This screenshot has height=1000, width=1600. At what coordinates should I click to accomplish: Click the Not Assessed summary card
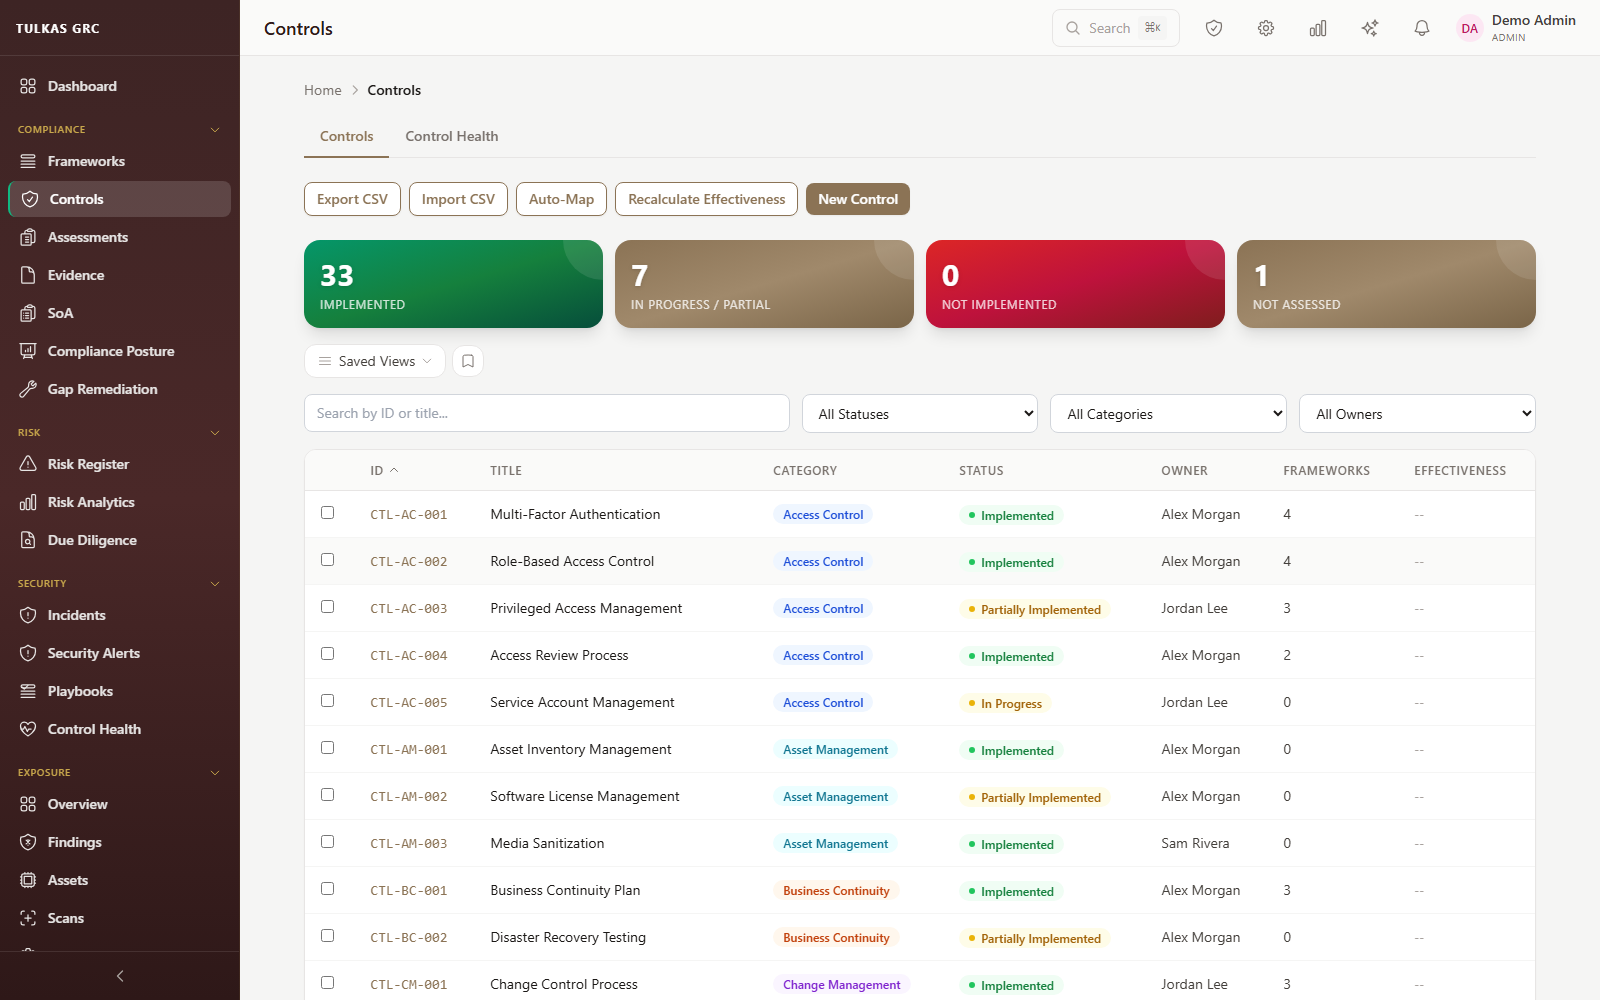[1386, 284]
